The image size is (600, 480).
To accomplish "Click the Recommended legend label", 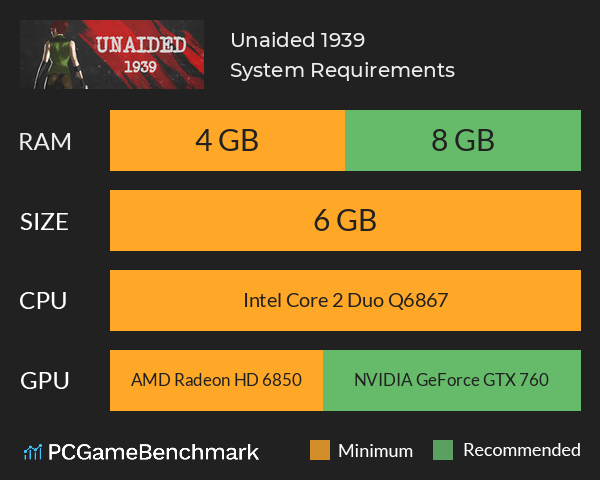I will pos(522,450).
